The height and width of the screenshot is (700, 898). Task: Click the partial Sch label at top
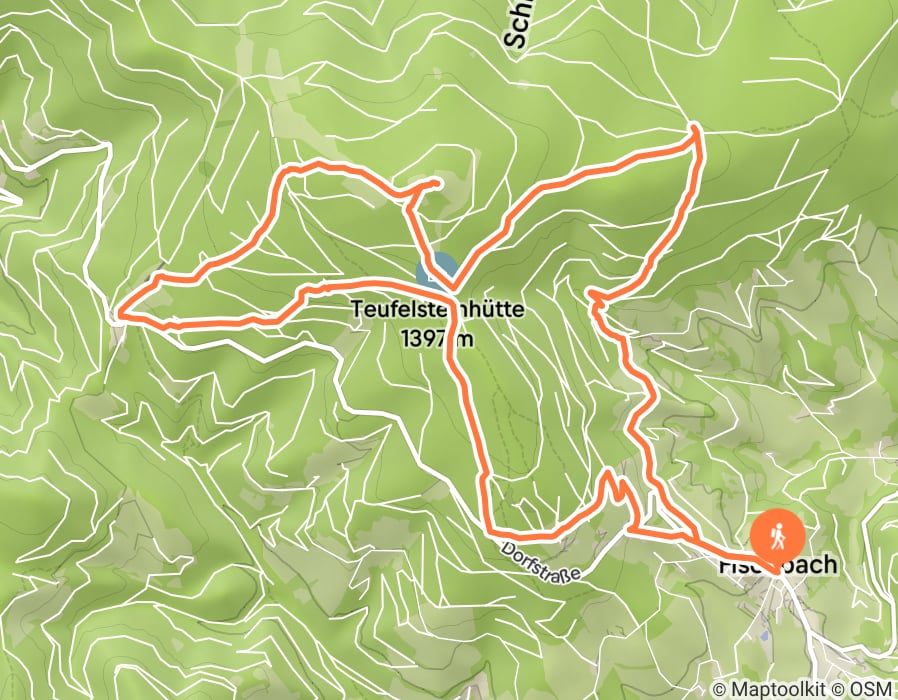pyautogui.click(x=515, y=24)
